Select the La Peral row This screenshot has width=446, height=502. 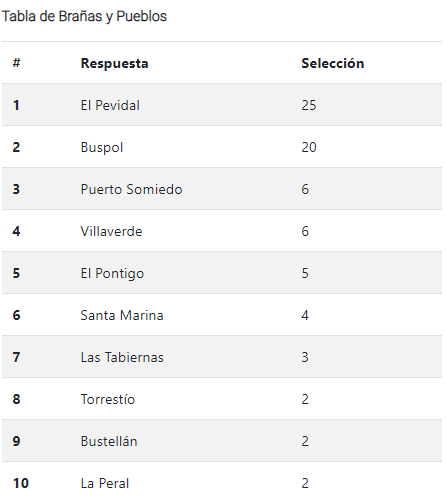coord(222,483)
